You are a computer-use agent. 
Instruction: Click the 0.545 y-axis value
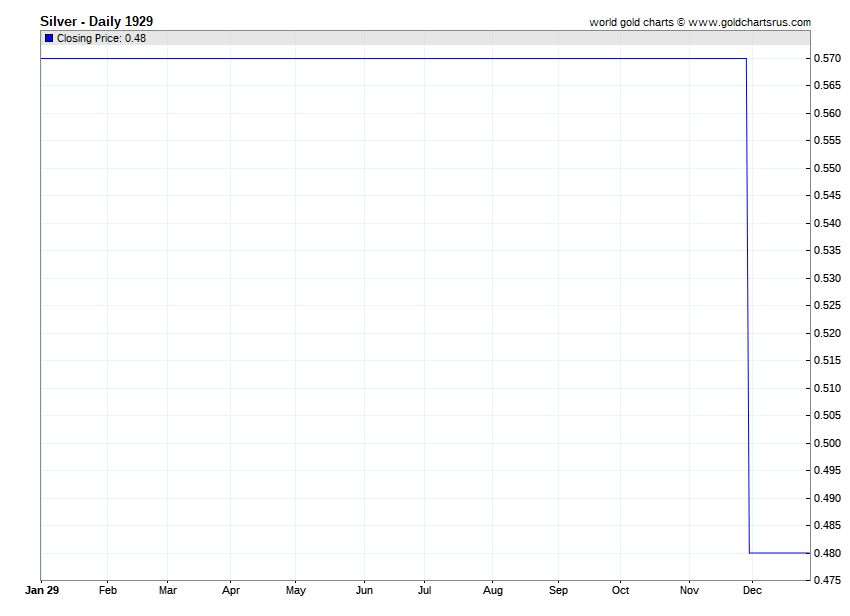(x=827, y=195)
